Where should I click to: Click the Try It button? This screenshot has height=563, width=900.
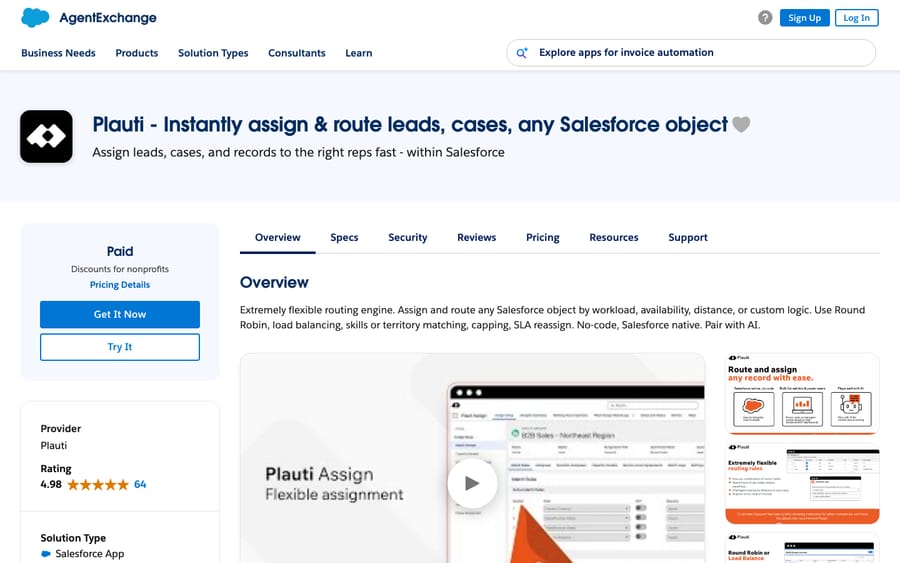(120, 347)
